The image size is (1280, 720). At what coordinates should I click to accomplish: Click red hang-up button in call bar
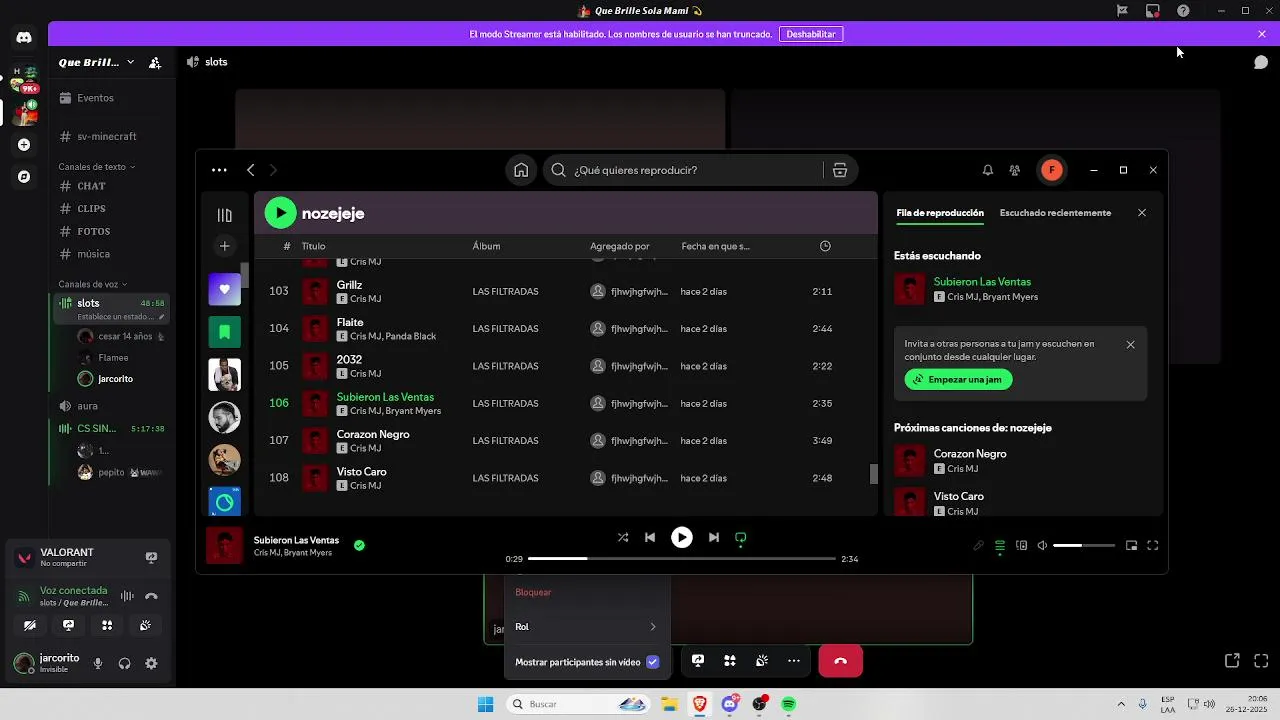[840, 661]
